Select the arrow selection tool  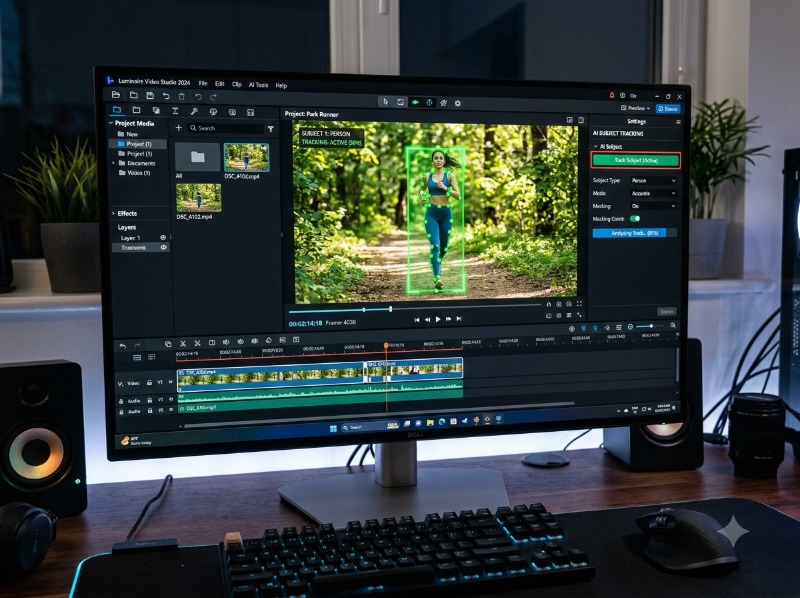(x=386, y=102)
